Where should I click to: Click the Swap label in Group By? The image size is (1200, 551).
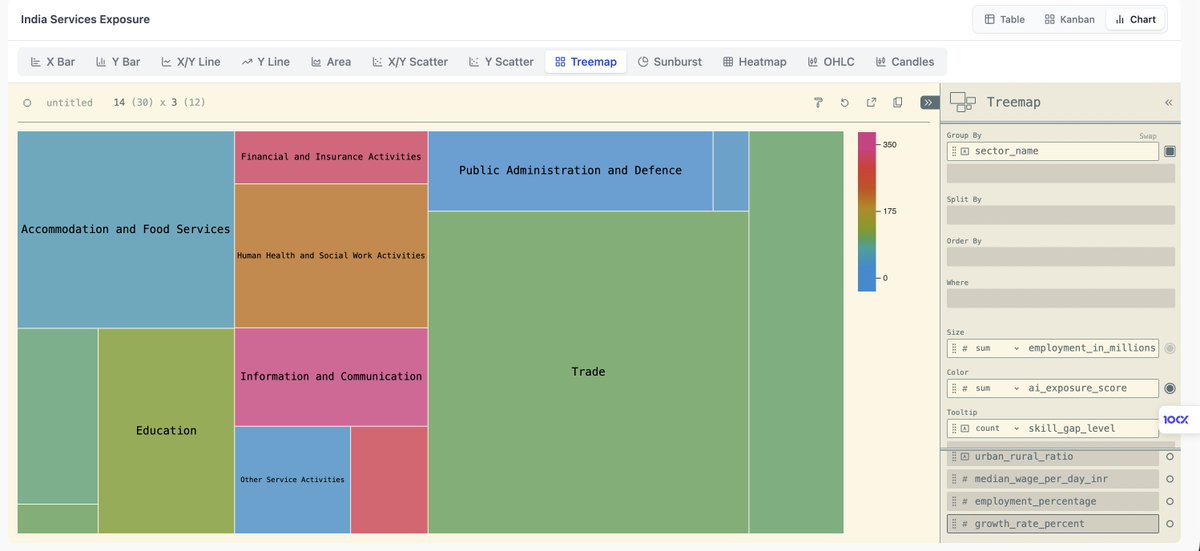(1147, 136)
